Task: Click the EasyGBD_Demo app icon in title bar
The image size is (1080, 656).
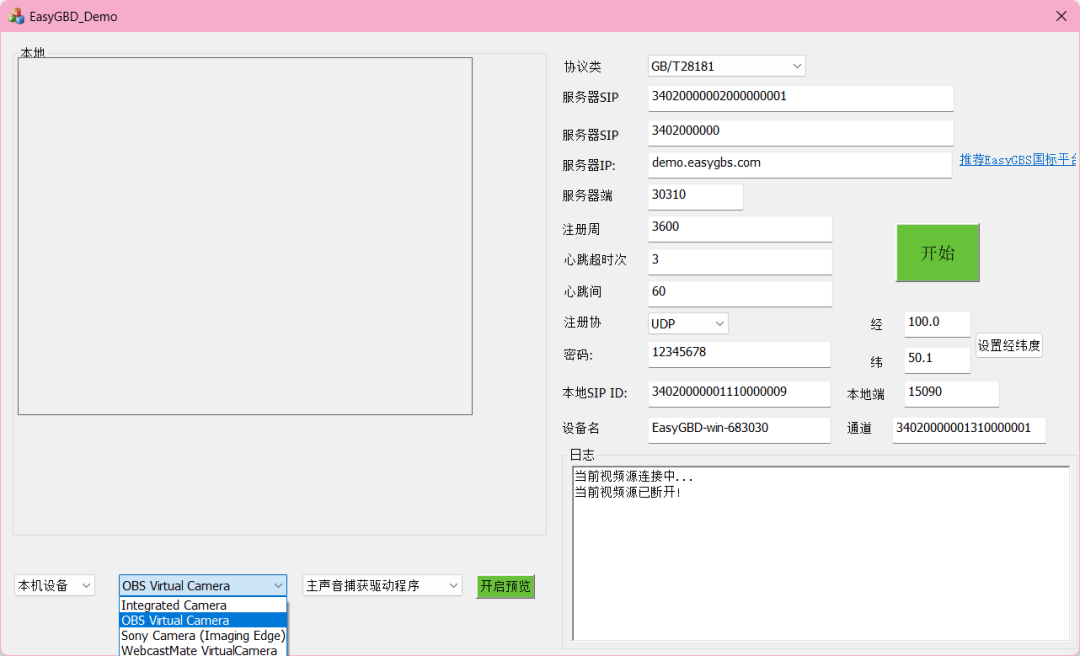Action: pos(16,16)
